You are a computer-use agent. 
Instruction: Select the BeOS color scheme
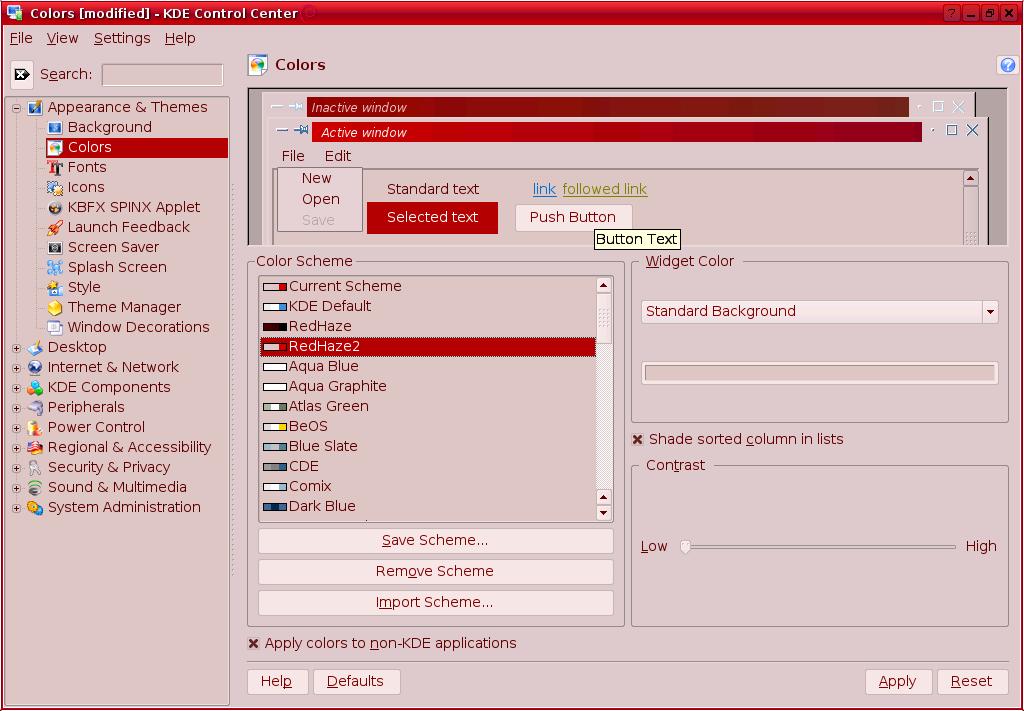[x=428, y=426]
